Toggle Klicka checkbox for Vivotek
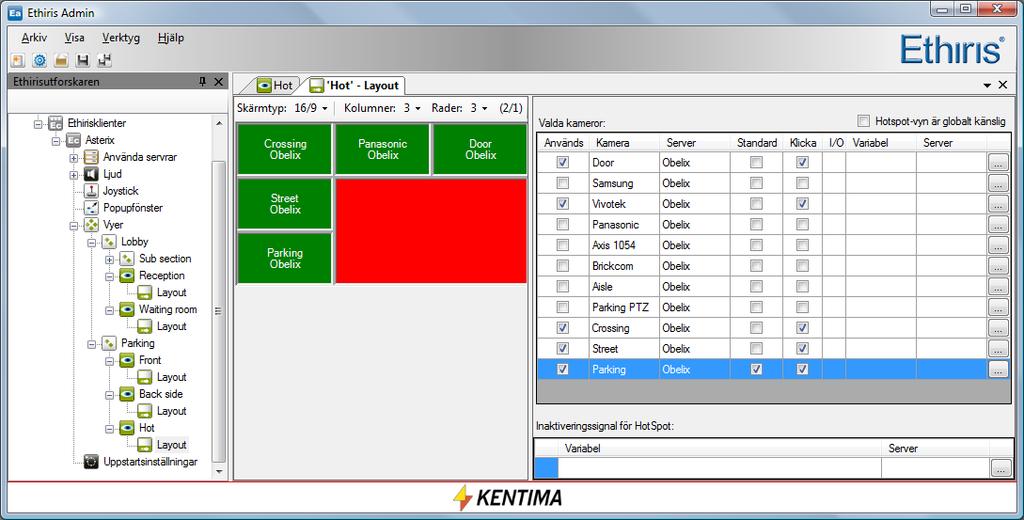 pyautogui.click(x=803, y=204)
